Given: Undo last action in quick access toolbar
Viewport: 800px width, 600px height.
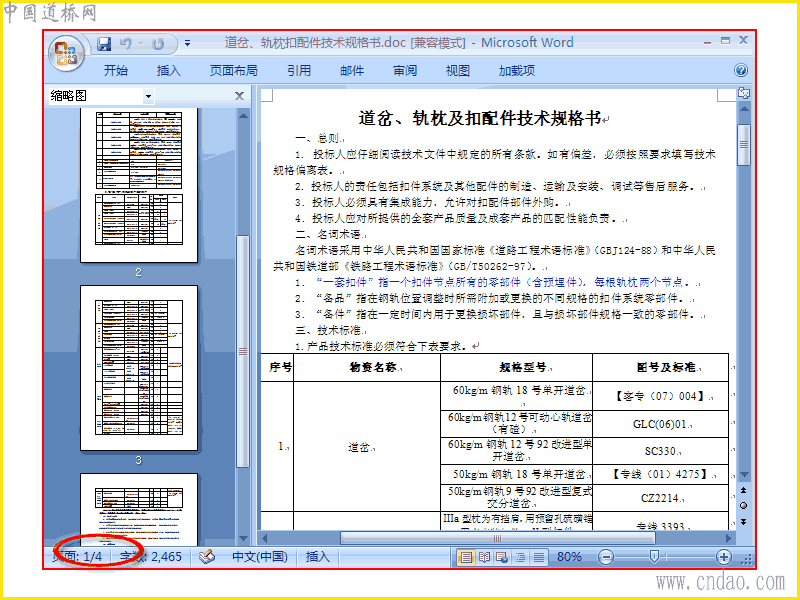Looking at the screenshot, I should point(126,44).
